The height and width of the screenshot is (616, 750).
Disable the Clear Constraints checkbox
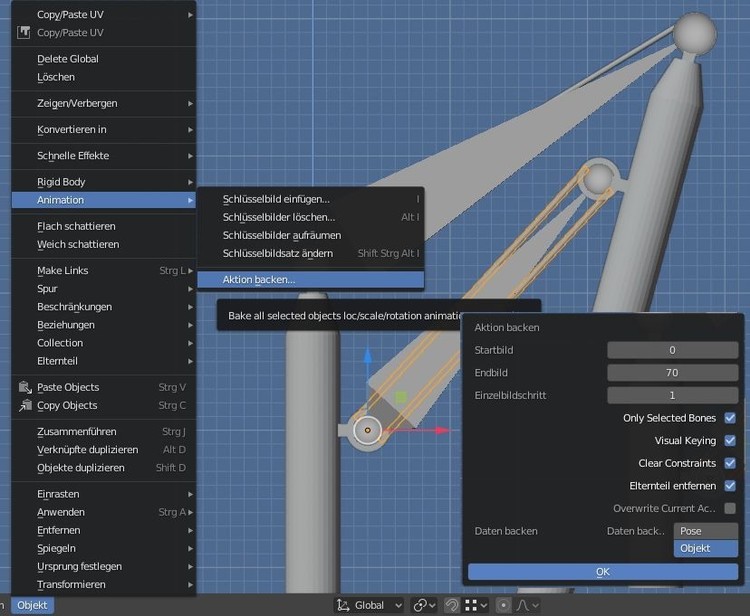[730, 463]
